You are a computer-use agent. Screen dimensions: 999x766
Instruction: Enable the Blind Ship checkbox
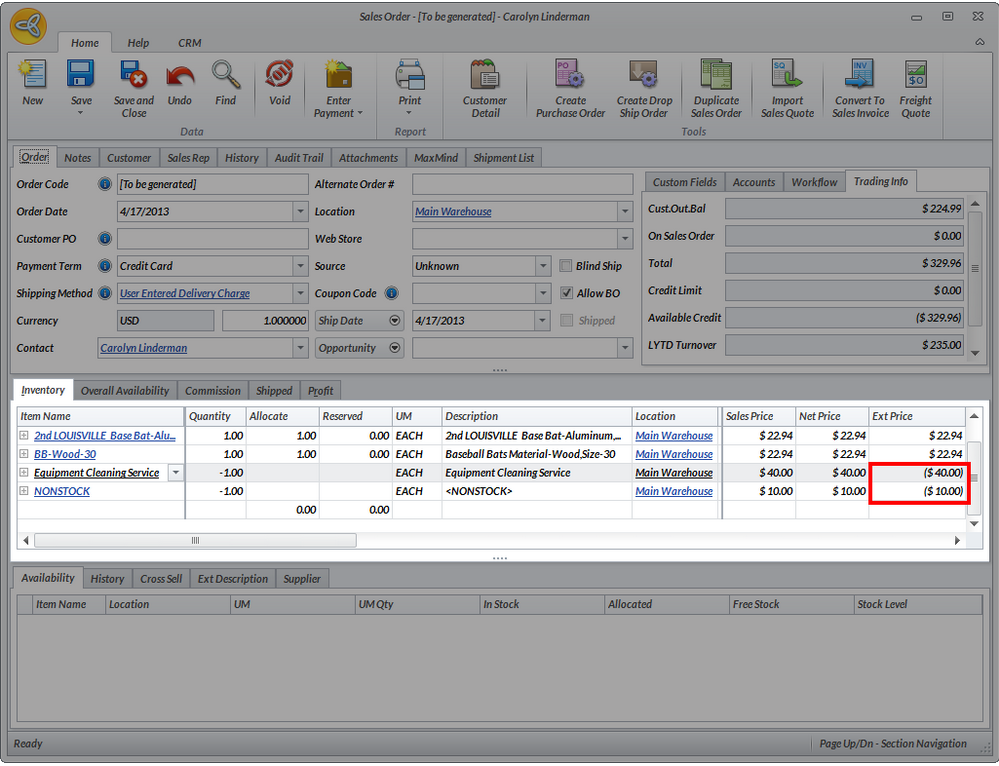click(566, 266)
